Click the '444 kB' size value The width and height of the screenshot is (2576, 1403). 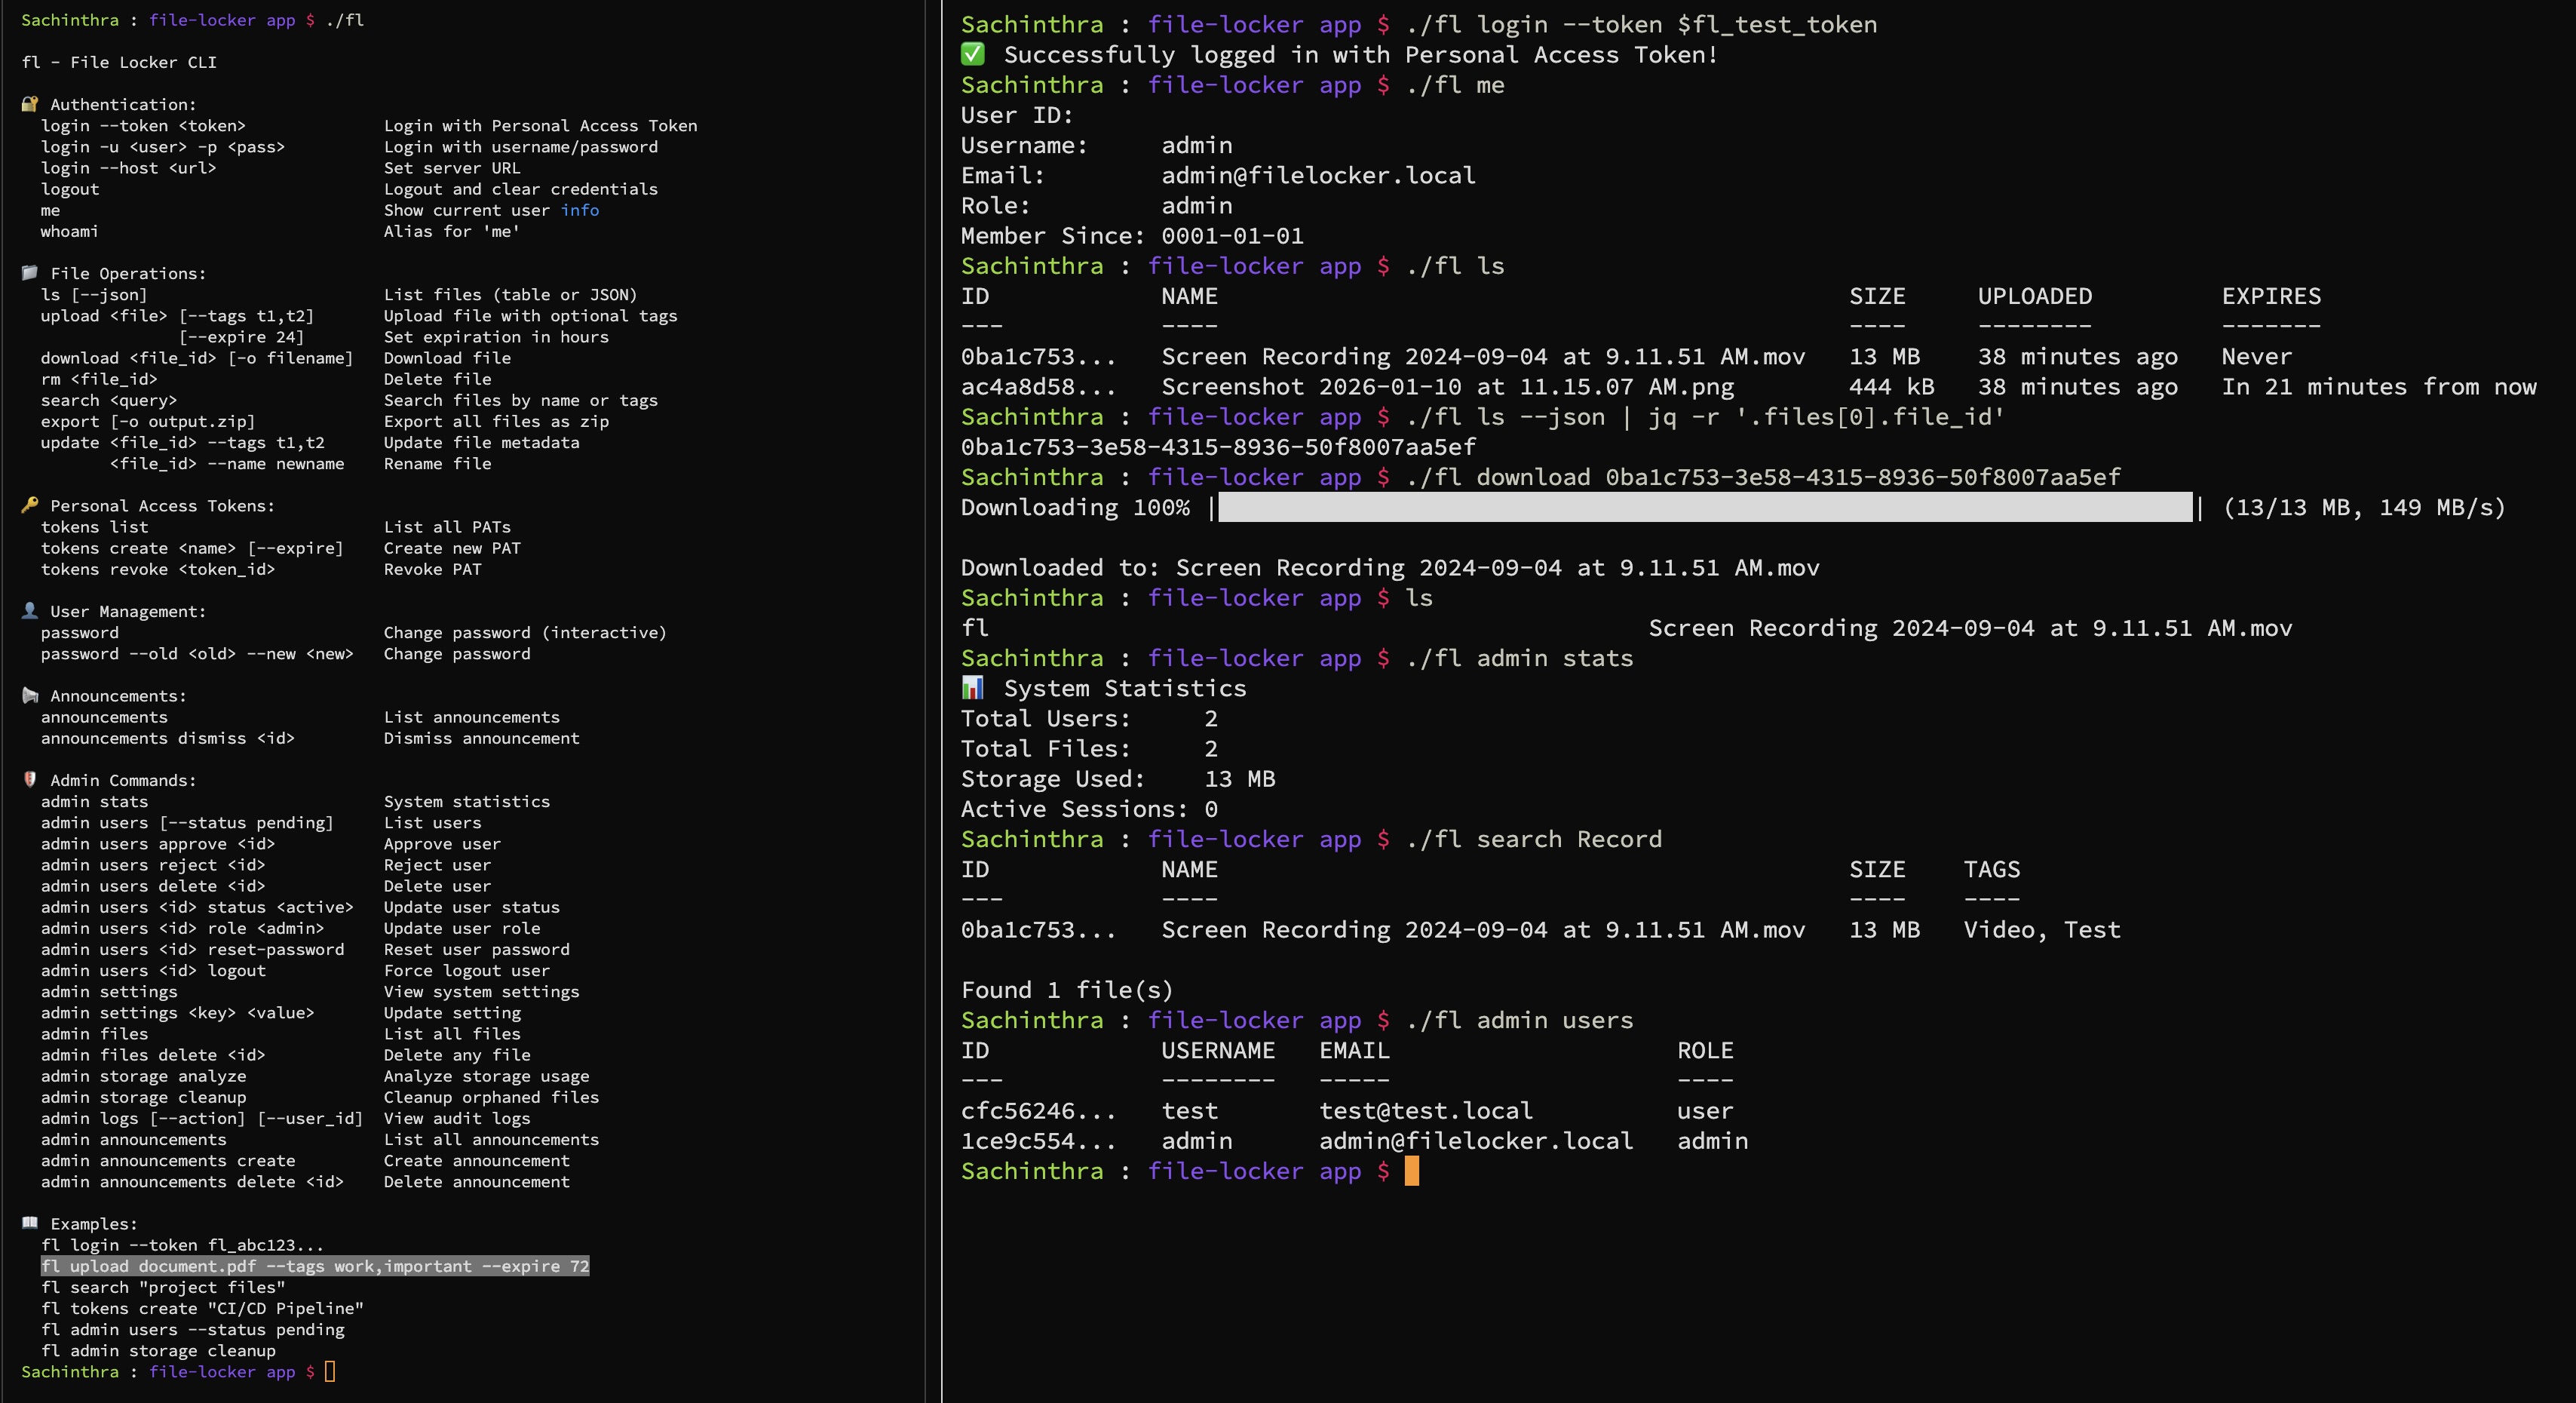[1892, 387]
